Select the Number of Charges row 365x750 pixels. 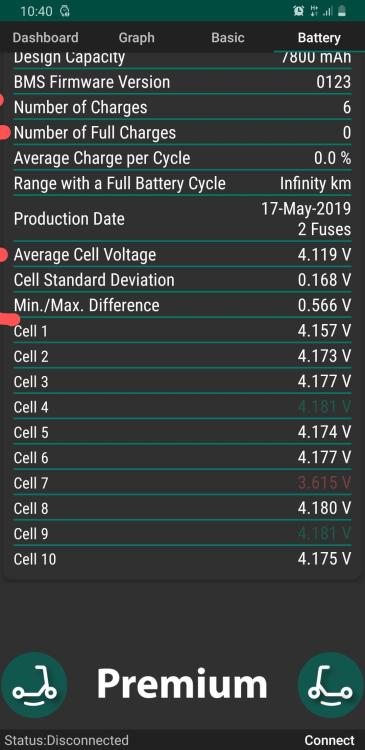182,107
